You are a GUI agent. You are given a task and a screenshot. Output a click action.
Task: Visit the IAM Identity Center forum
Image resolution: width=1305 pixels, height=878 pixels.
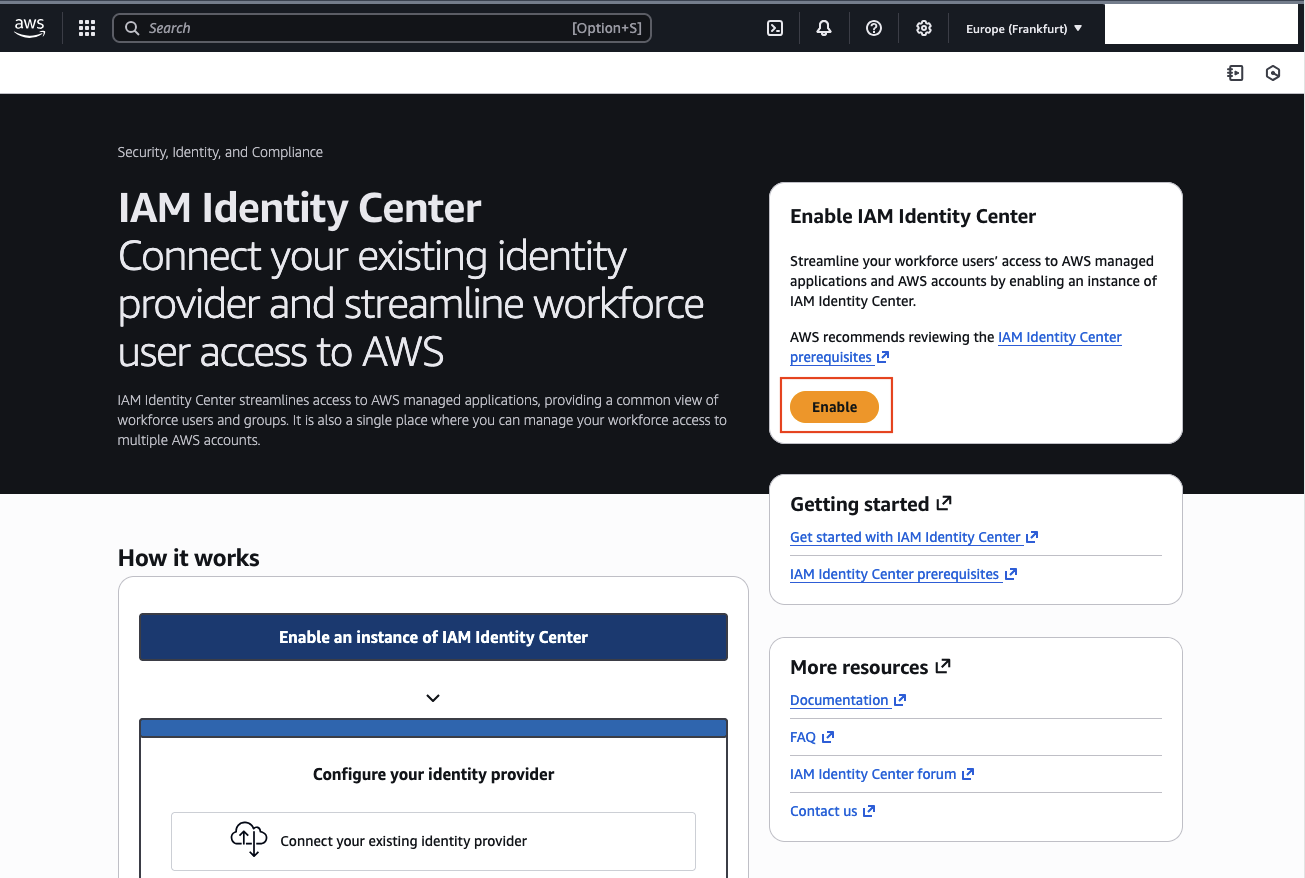[x=873, y=773]
